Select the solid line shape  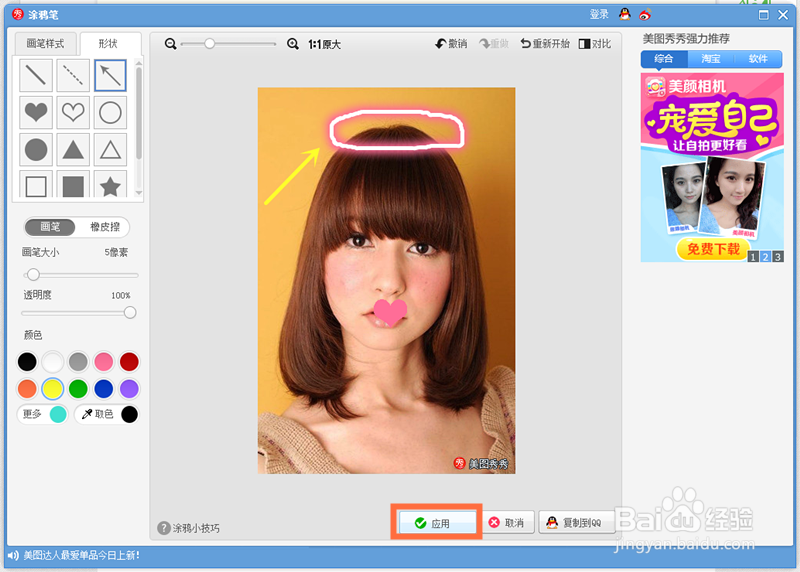[x=36, y=76]
